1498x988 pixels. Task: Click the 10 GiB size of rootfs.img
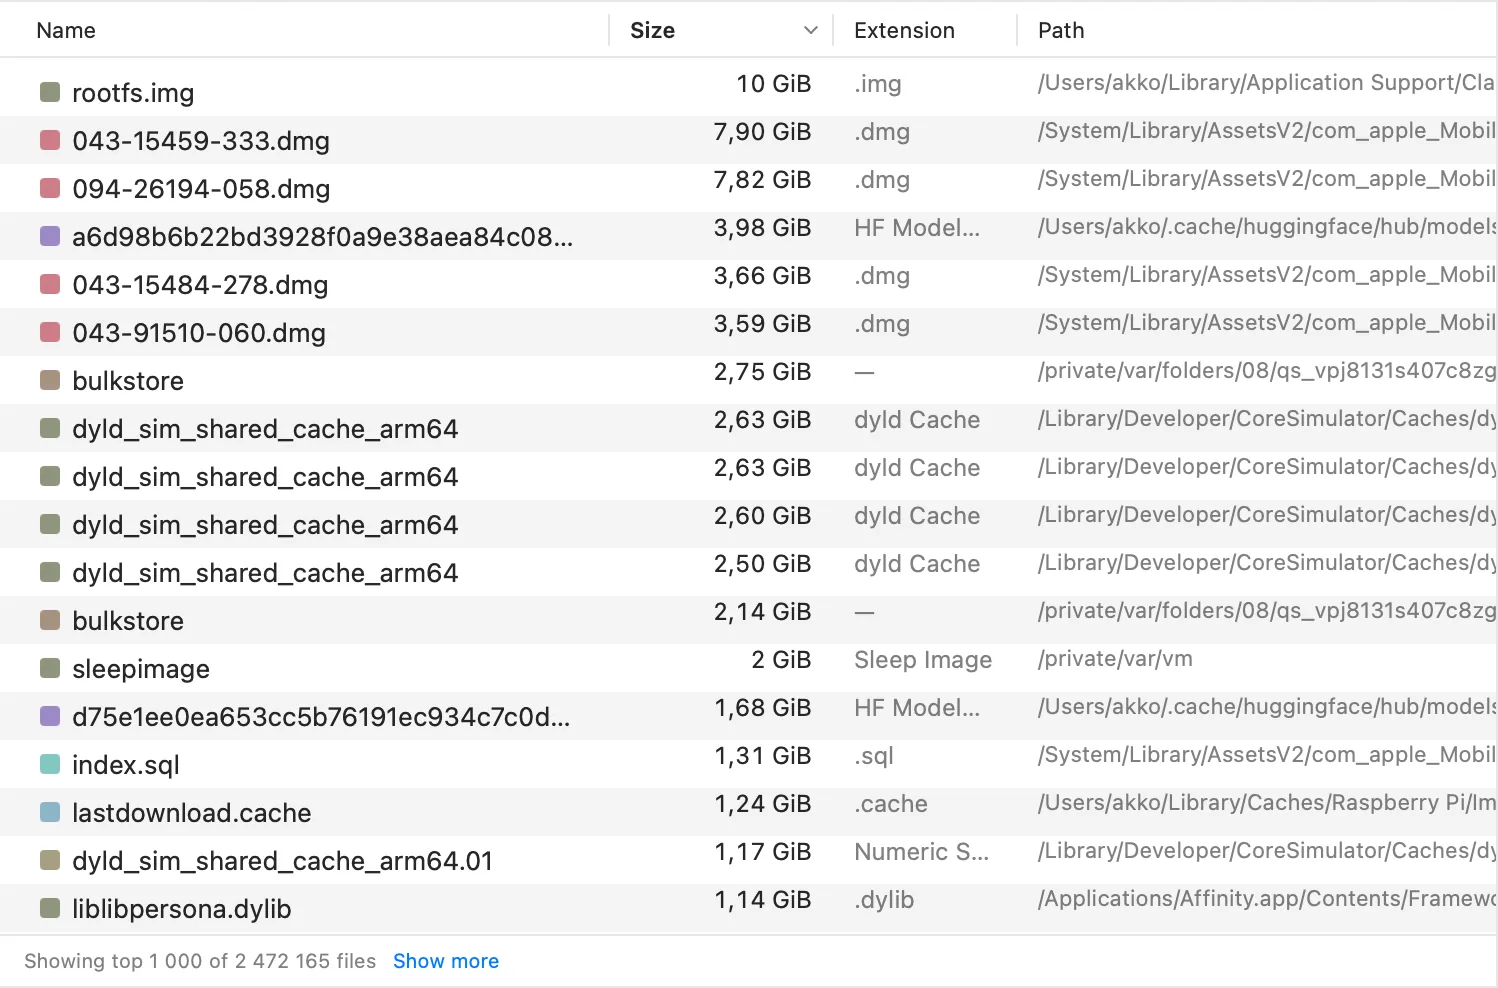tap(773, 84)
